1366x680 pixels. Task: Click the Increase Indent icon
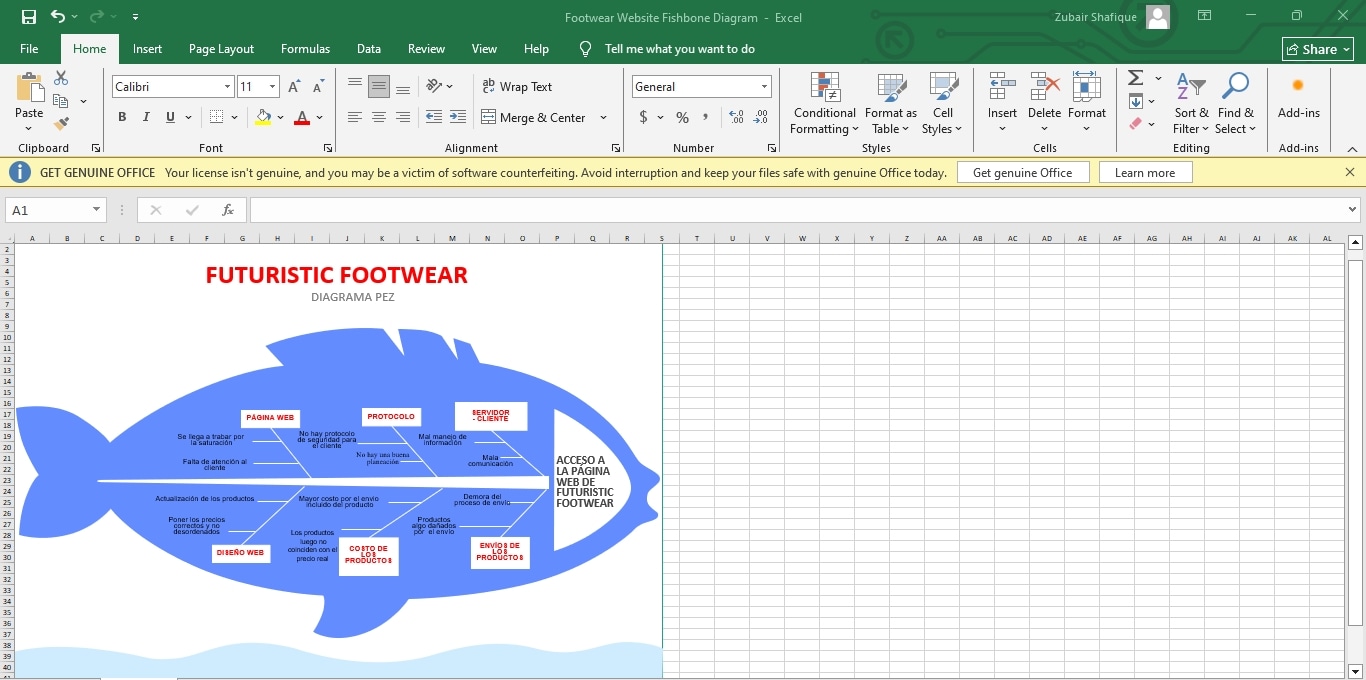coord(458,117)
